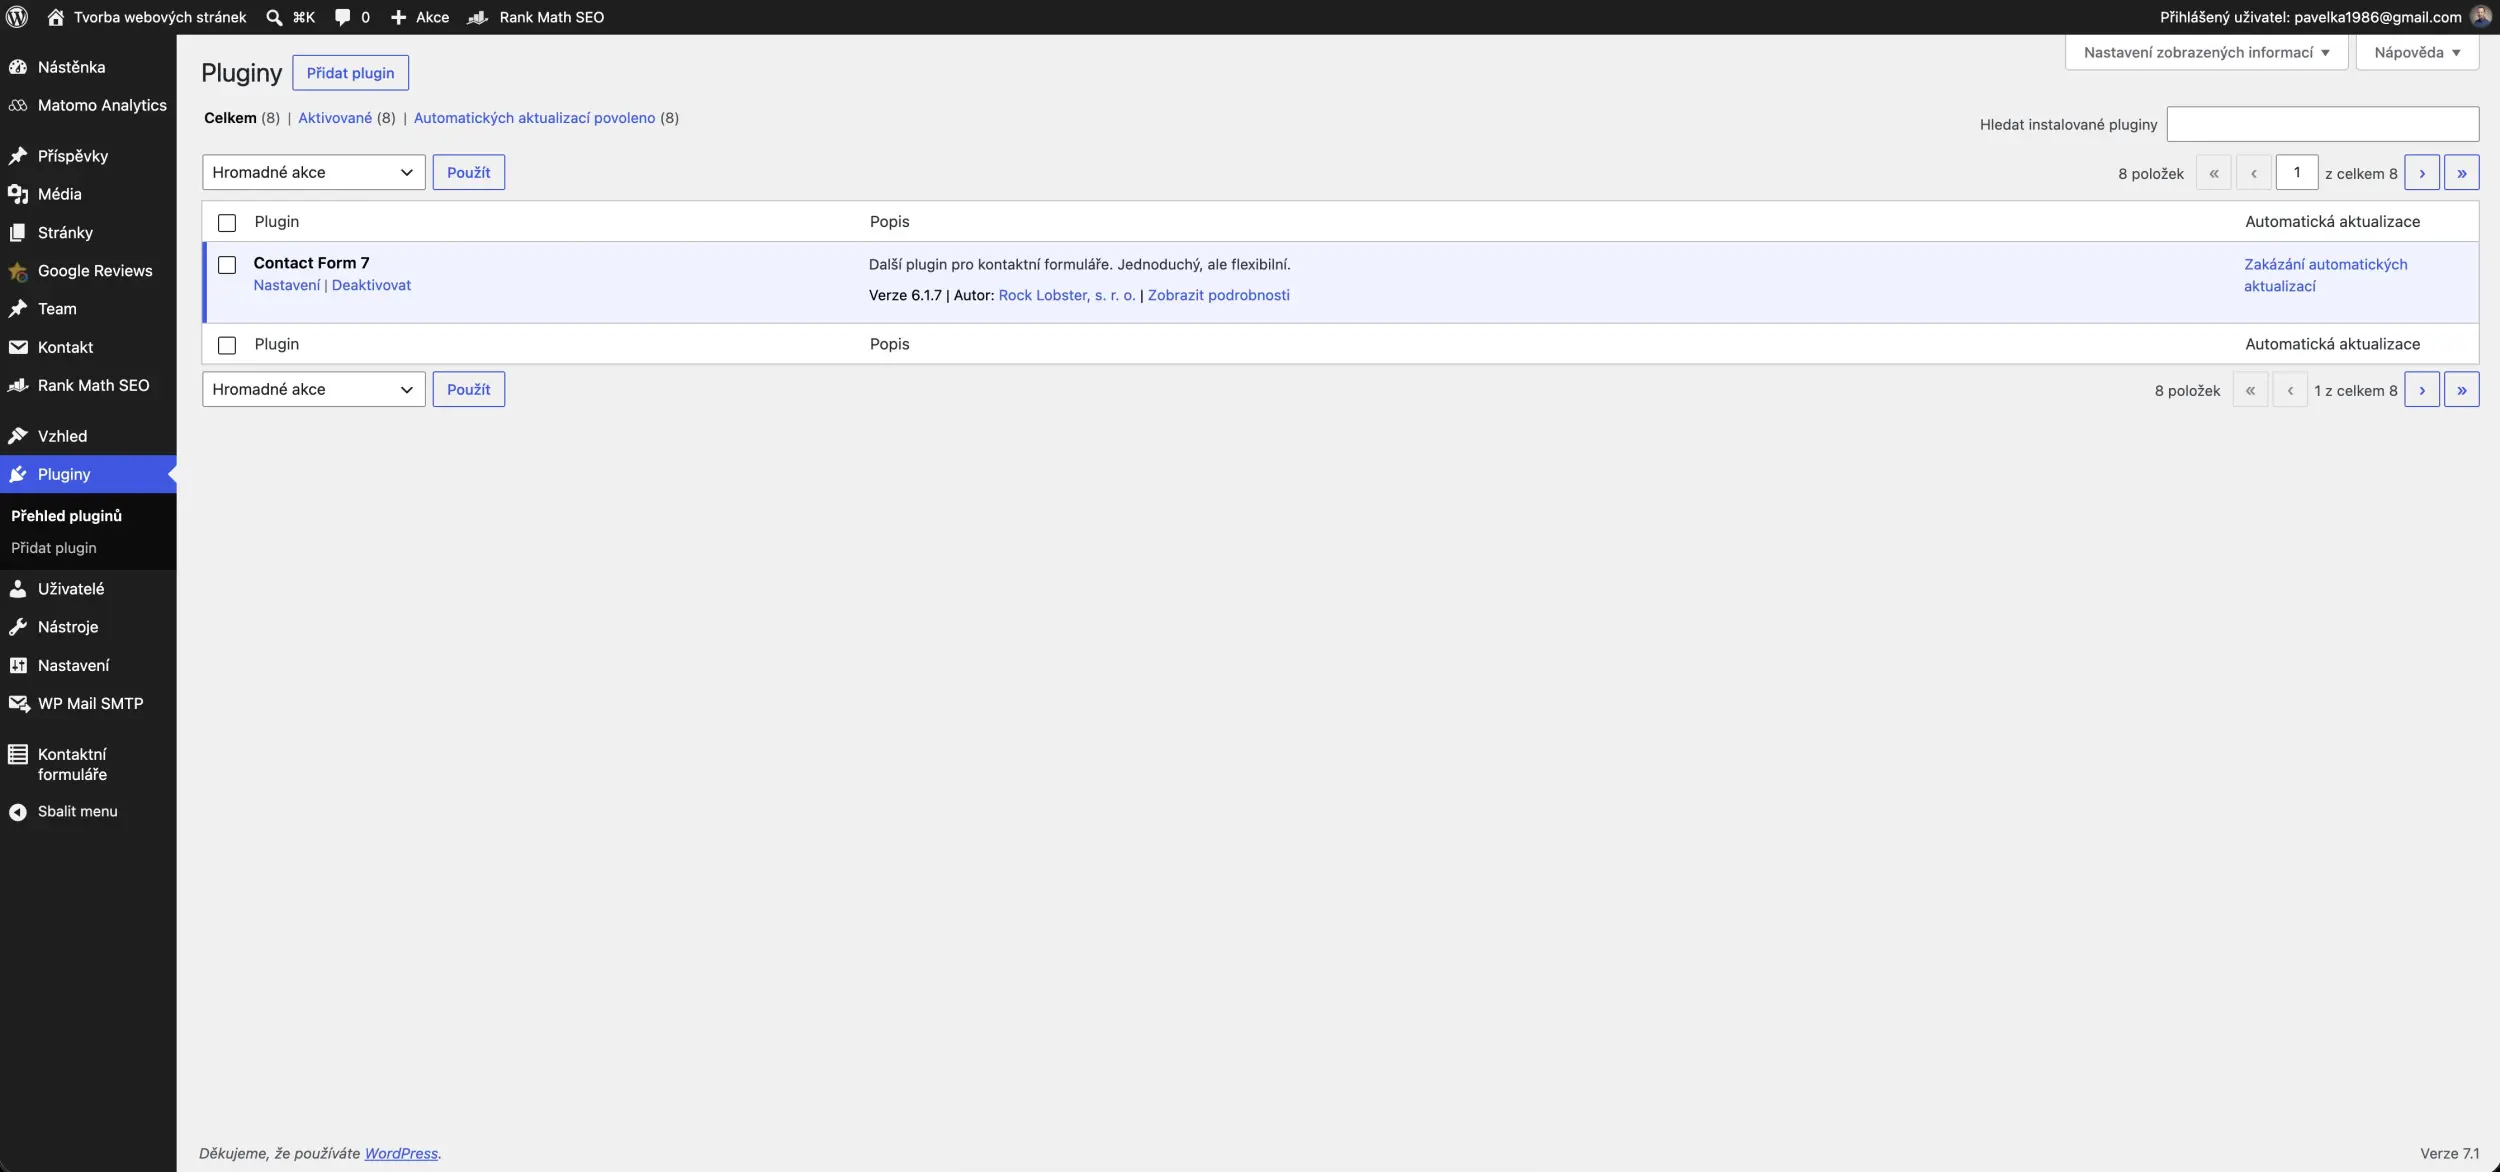Viewport: 2500px width, 1172px height.
Task: Go to next page in top pagination
Action: (2421, 172)
